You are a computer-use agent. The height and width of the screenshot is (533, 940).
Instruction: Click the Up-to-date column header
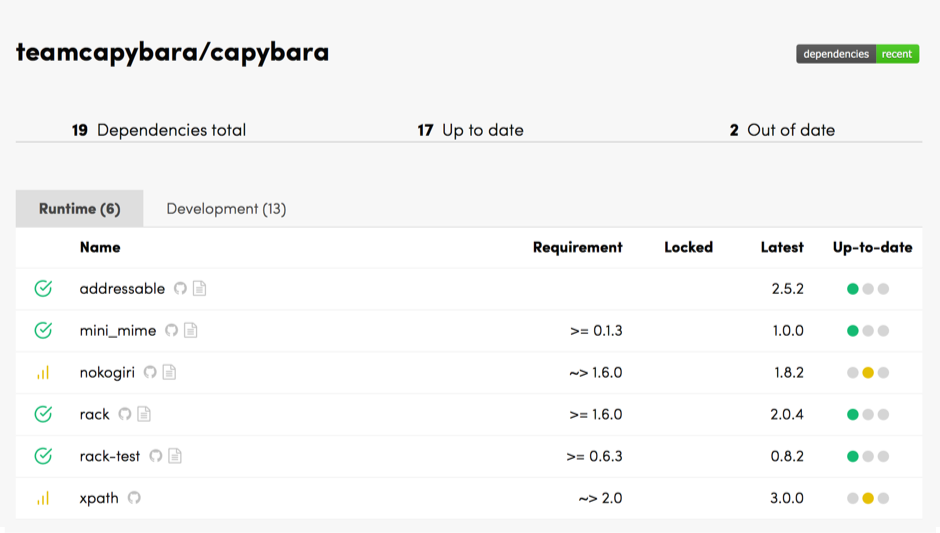pyautogui.click(x=872, y=247)
